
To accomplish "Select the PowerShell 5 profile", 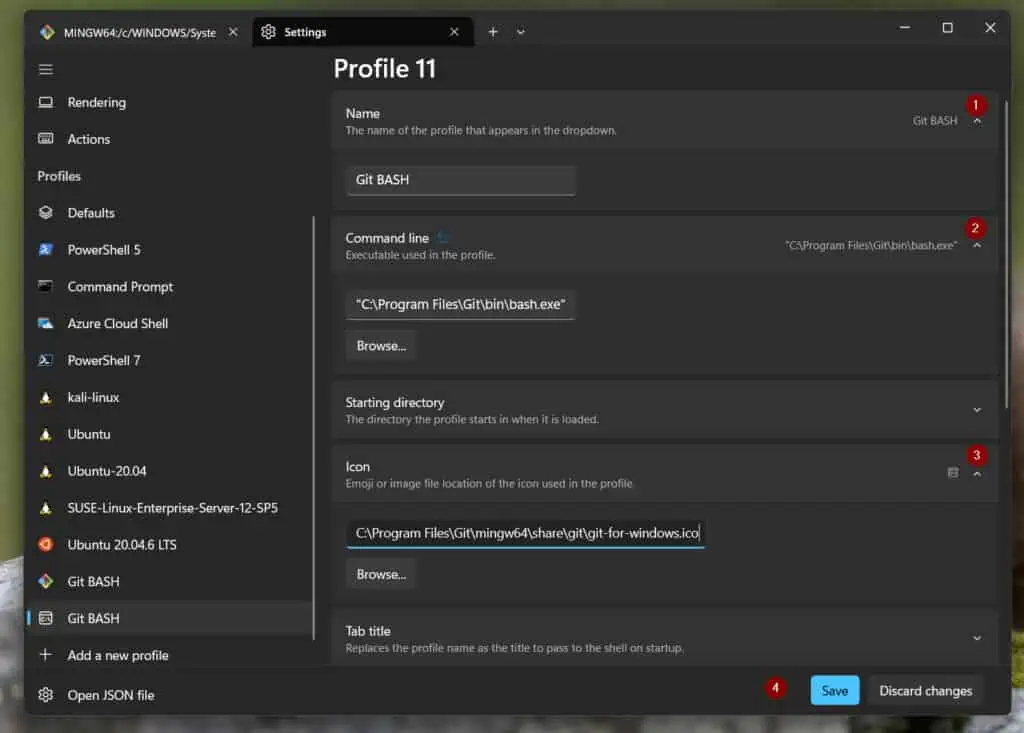I will coord(170,250).
